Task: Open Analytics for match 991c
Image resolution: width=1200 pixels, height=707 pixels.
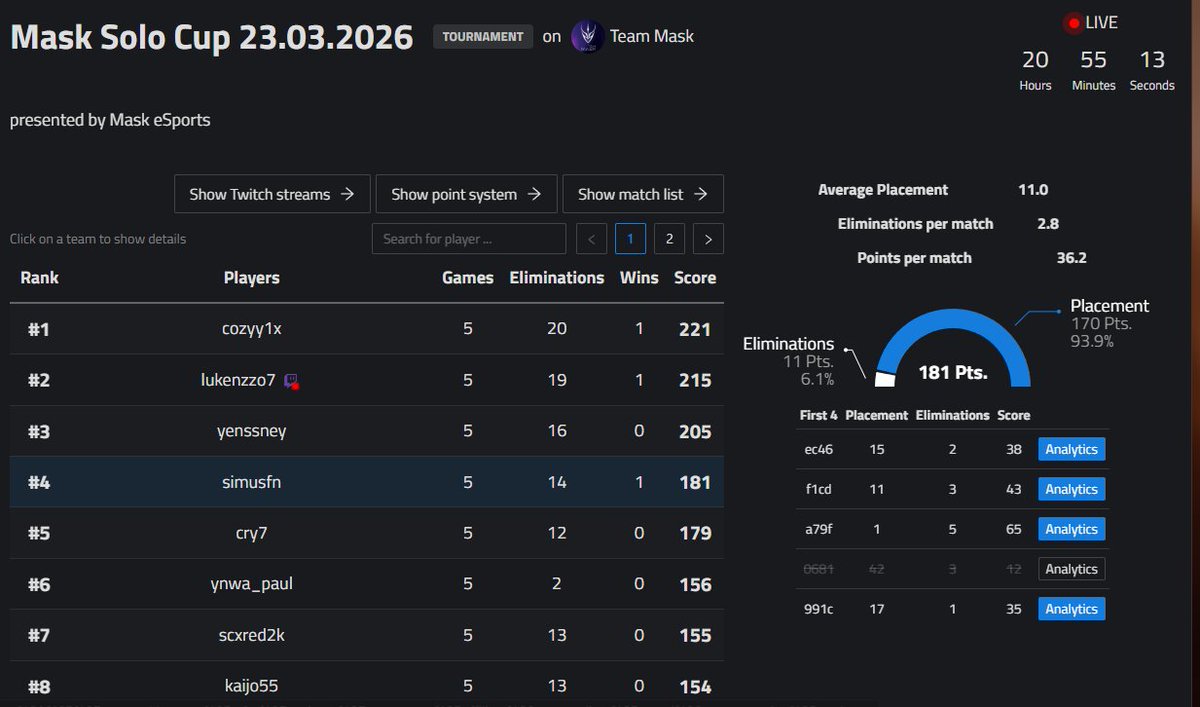Action: (1071, 609)
